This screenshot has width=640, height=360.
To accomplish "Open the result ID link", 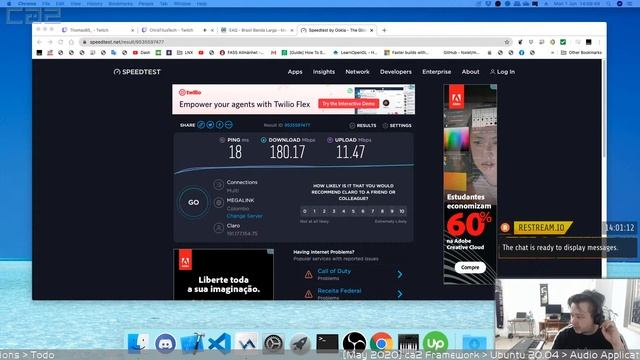I will 297,125.
